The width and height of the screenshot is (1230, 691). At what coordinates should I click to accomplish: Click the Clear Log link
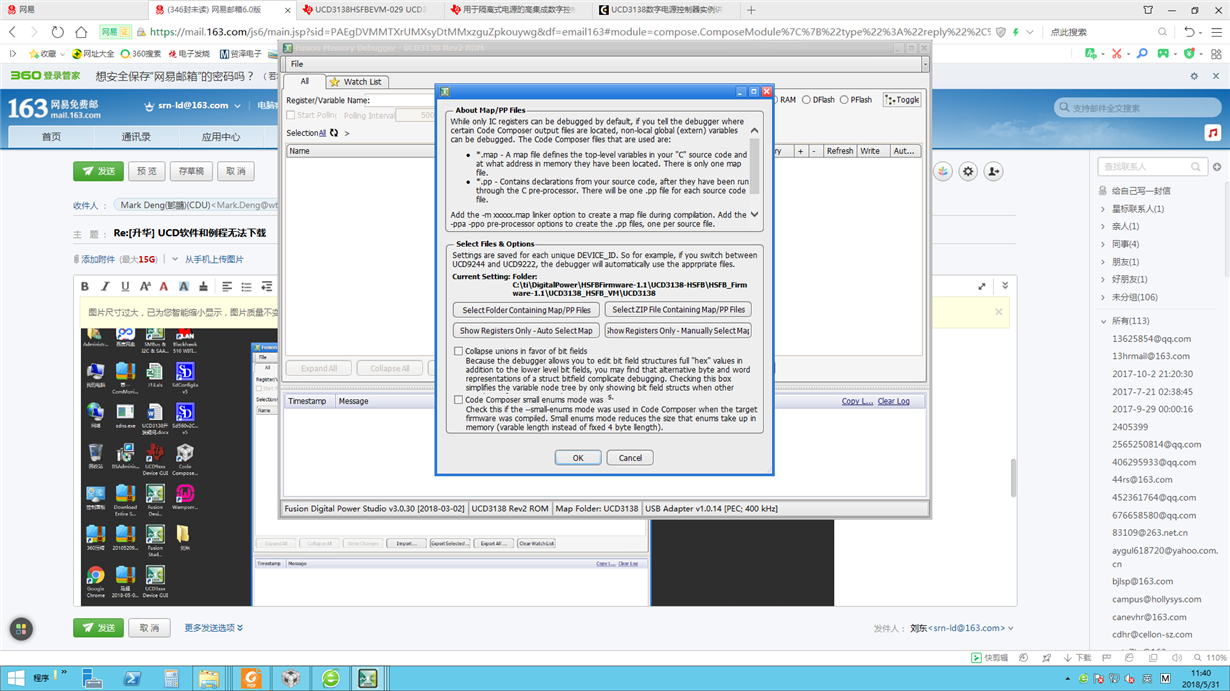894,401
